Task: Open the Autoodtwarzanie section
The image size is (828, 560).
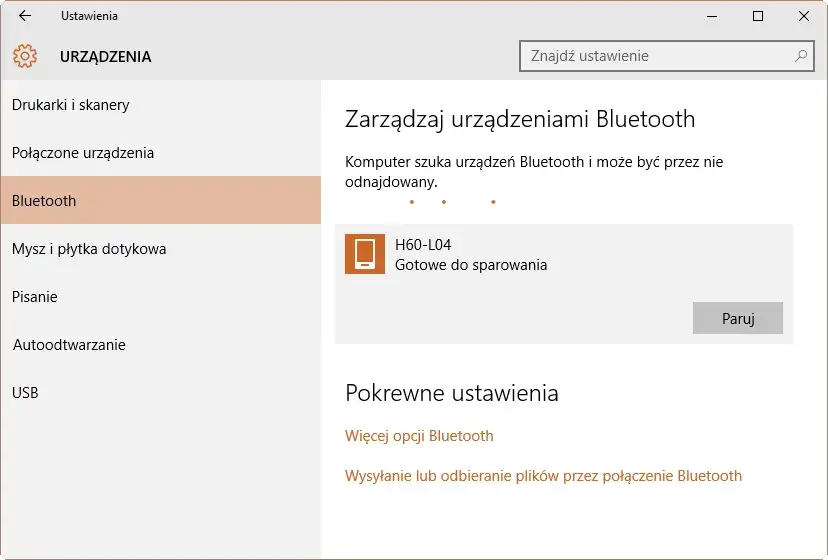Action: 161,344
